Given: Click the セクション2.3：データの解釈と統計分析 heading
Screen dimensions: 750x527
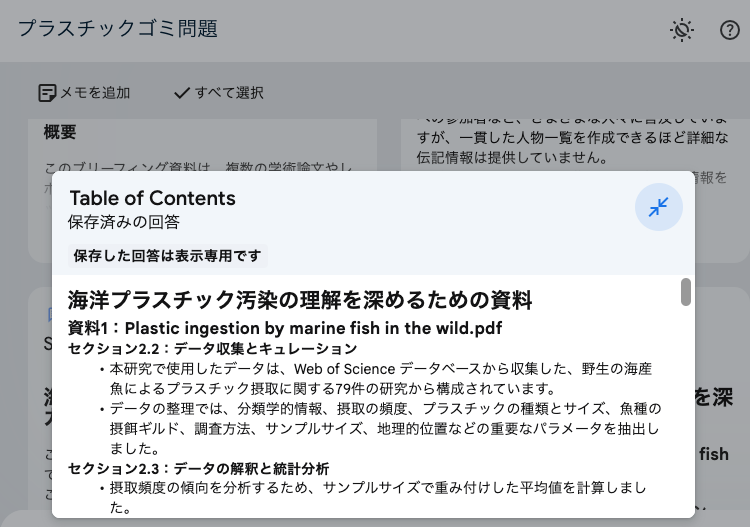Looking at the screenshot, I should point(198,468).
